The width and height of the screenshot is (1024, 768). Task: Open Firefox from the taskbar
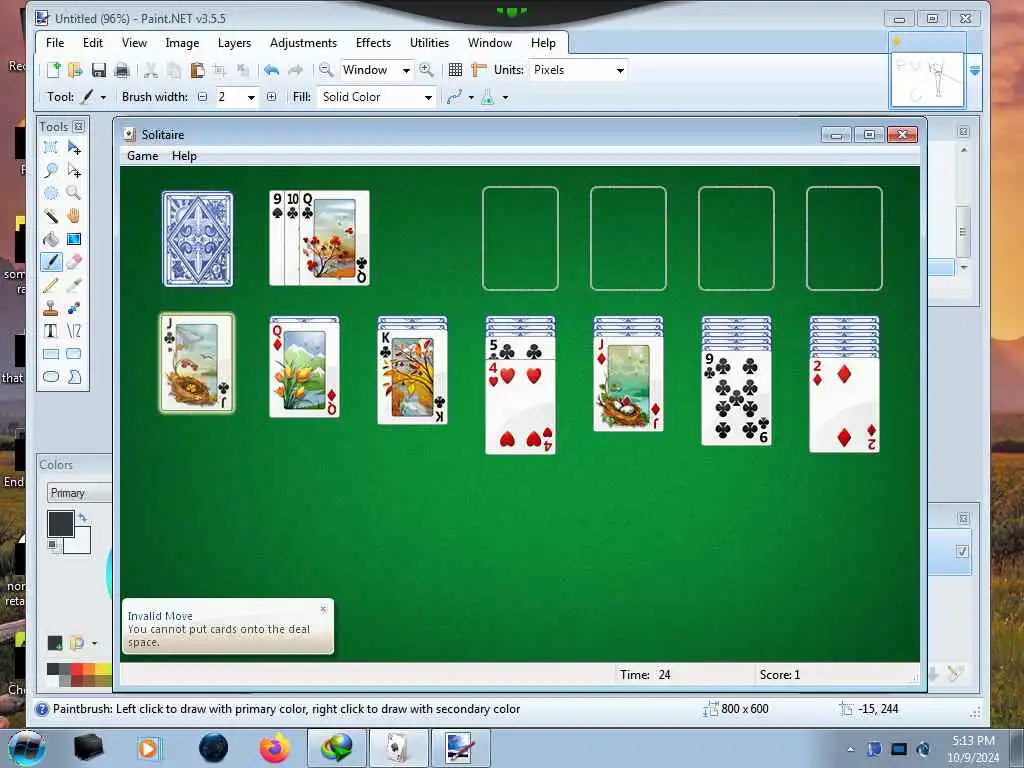[x=275, y=748]
